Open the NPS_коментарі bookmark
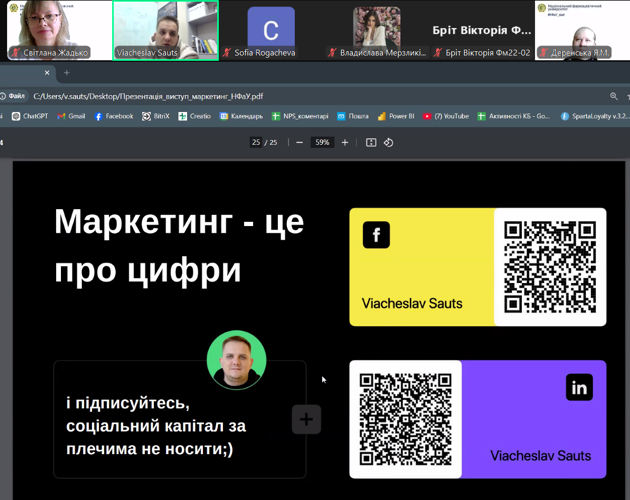 tap(300, 116)
